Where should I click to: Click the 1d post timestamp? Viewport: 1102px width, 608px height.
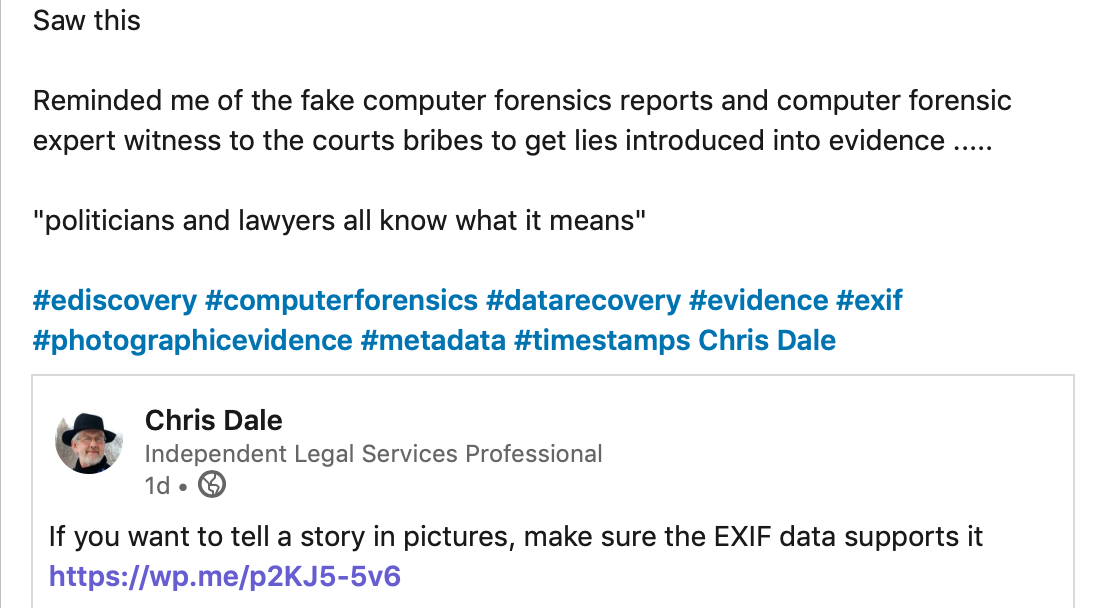[x=157, y=486]
